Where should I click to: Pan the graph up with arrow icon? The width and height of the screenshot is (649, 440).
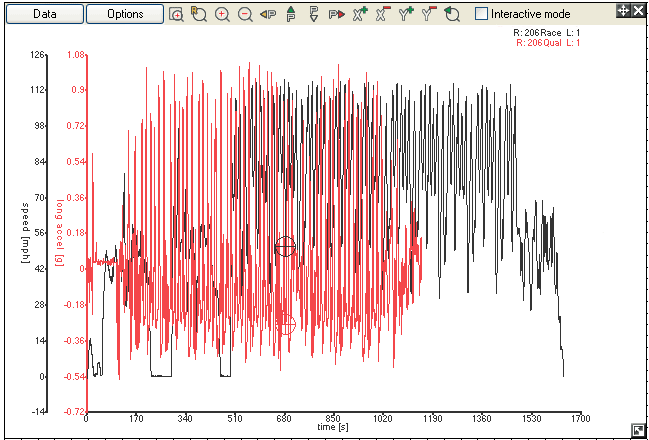tap(291, 15)
